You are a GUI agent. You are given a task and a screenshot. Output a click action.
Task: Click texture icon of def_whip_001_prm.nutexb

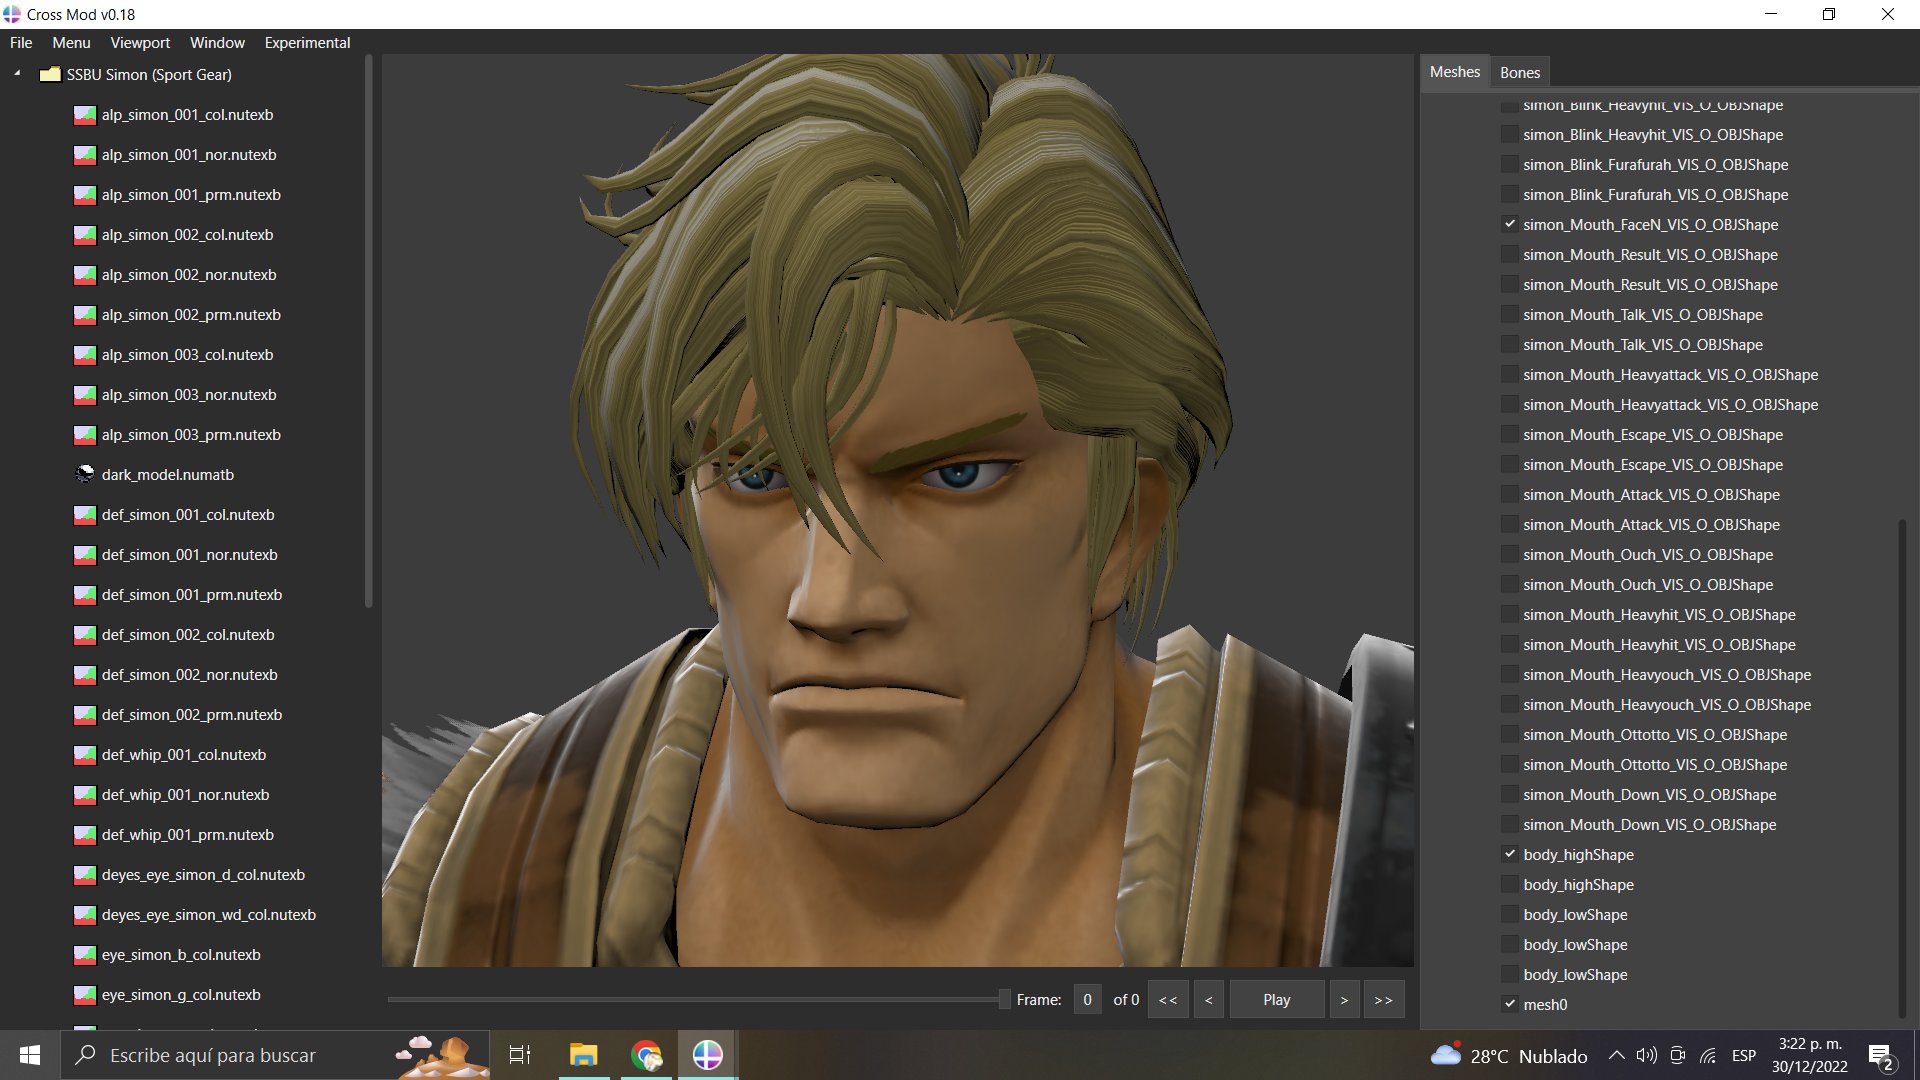tap(85, 835)
